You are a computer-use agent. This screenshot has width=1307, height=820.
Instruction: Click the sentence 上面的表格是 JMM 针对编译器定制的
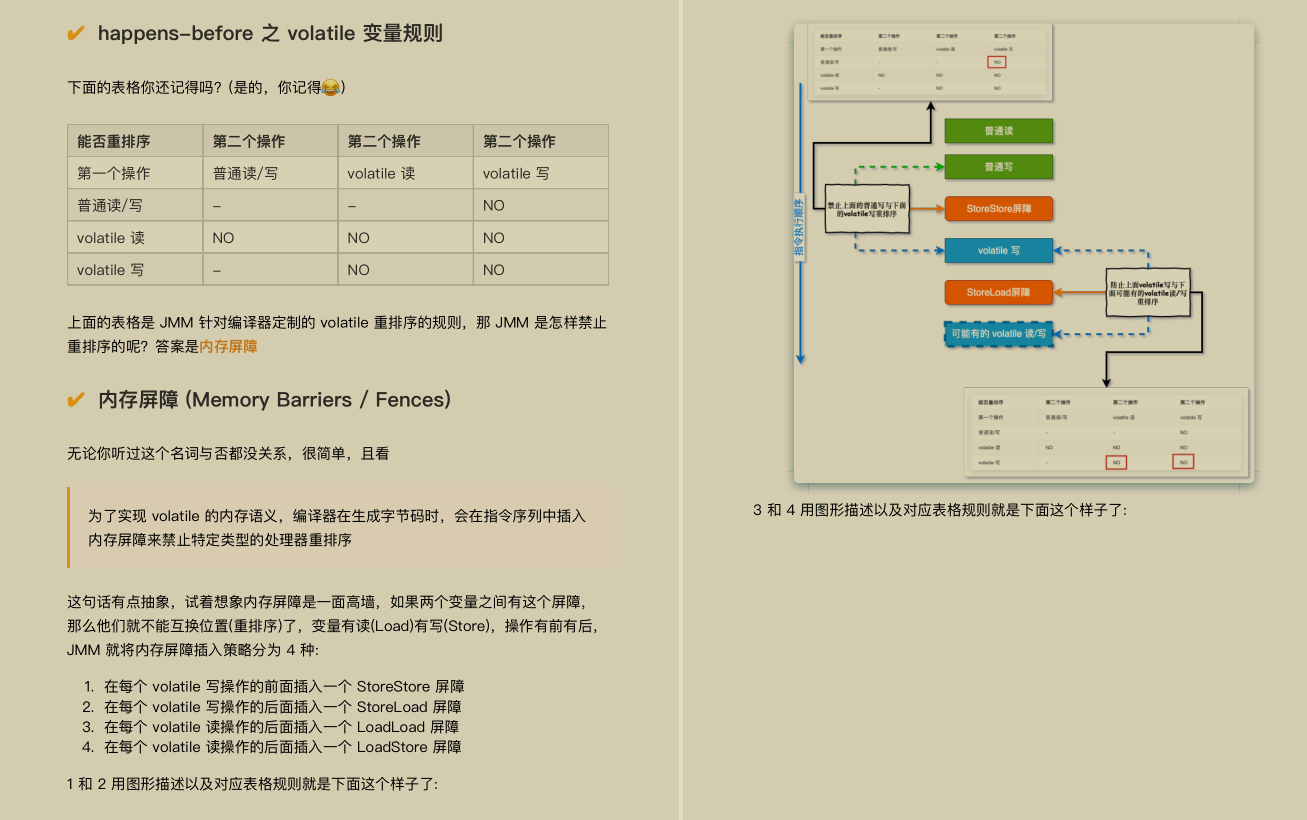pyautogui.click(x=337, y=334)
